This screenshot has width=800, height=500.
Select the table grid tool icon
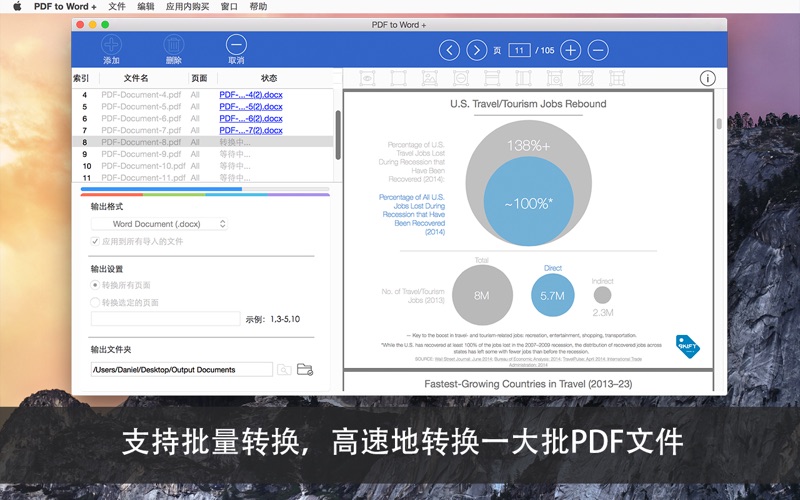617,78
